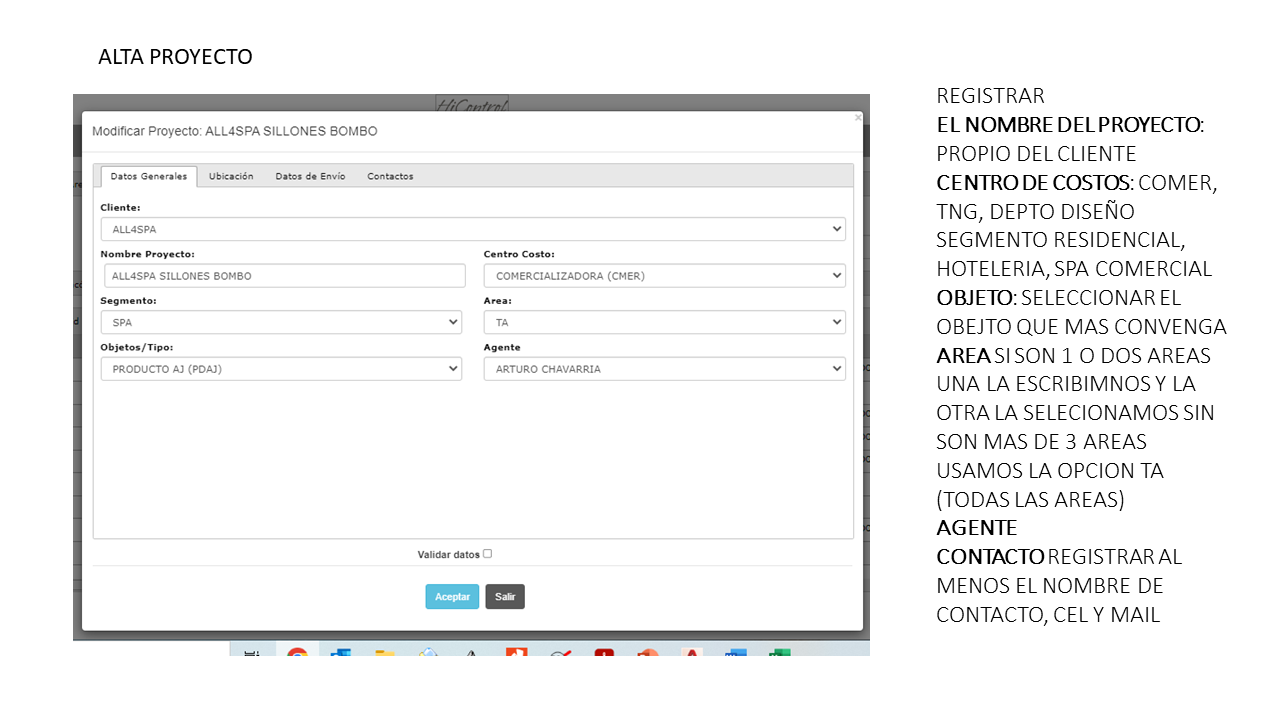Click the Nombre Proyecto text field
Image resolution: width=1280 pixels, height=720 pixels.
pyautogui.click(x=284, y=276)
